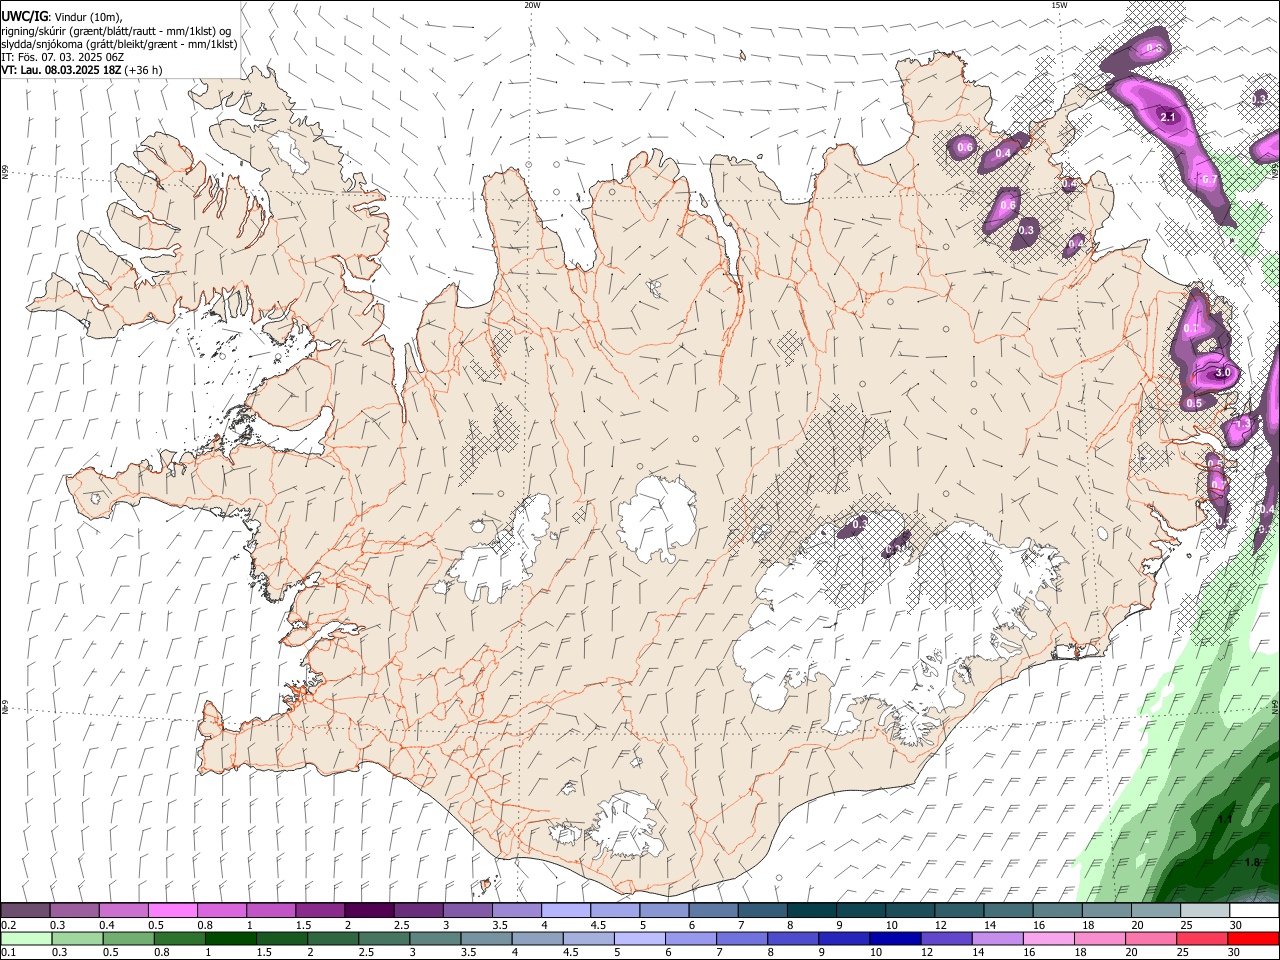
Task: Click the navy blue 10–12 swatch in rain legend
Action: coord(894,939)
